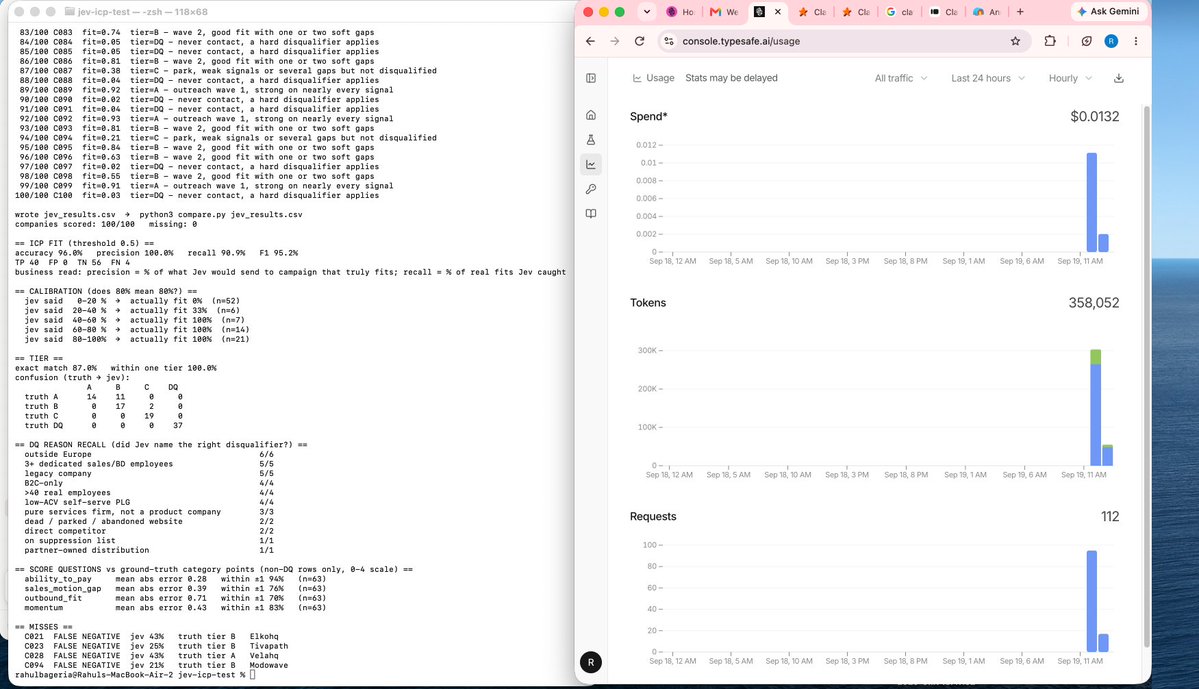Click terminal row 'direct competitor'
Screen dimensions: 1199x689
coord(148,531)
